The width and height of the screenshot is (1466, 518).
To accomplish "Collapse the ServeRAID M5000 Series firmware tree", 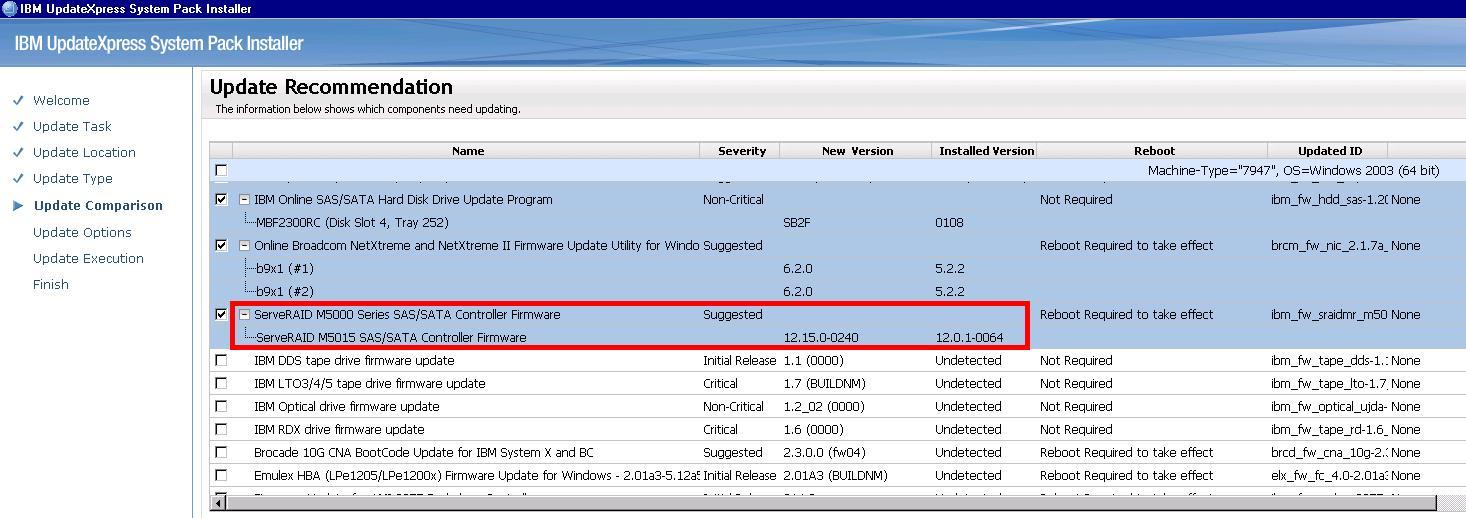I will tap(244, 314).
